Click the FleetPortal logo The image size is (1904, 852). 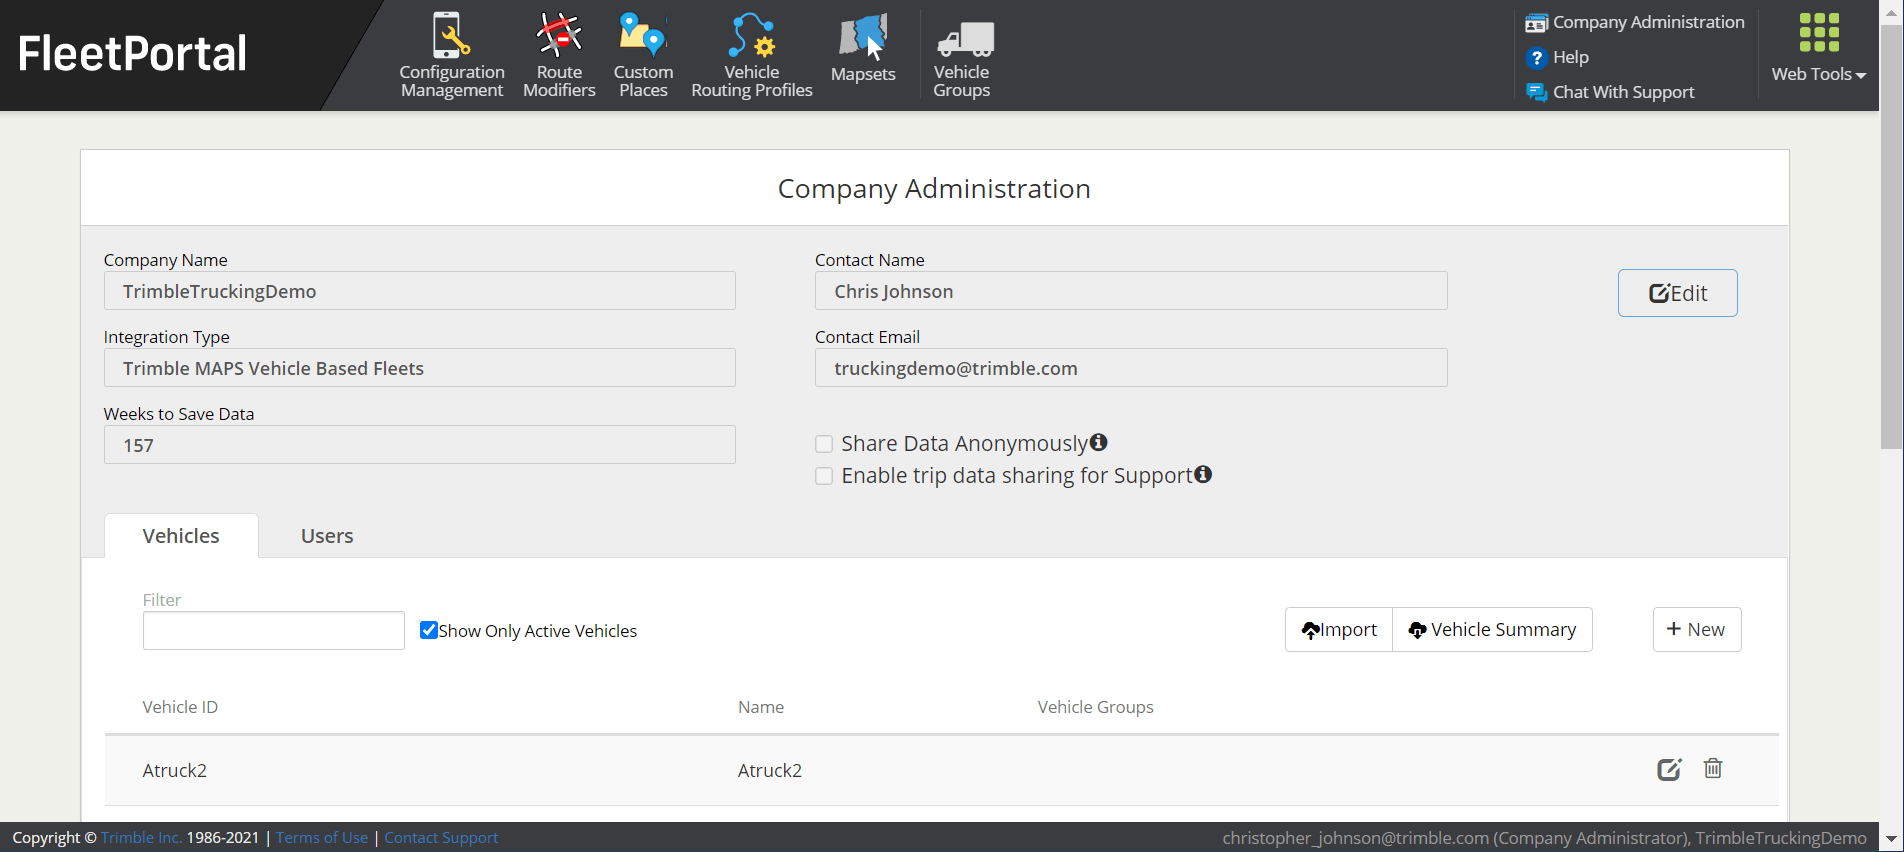[132, 53]
